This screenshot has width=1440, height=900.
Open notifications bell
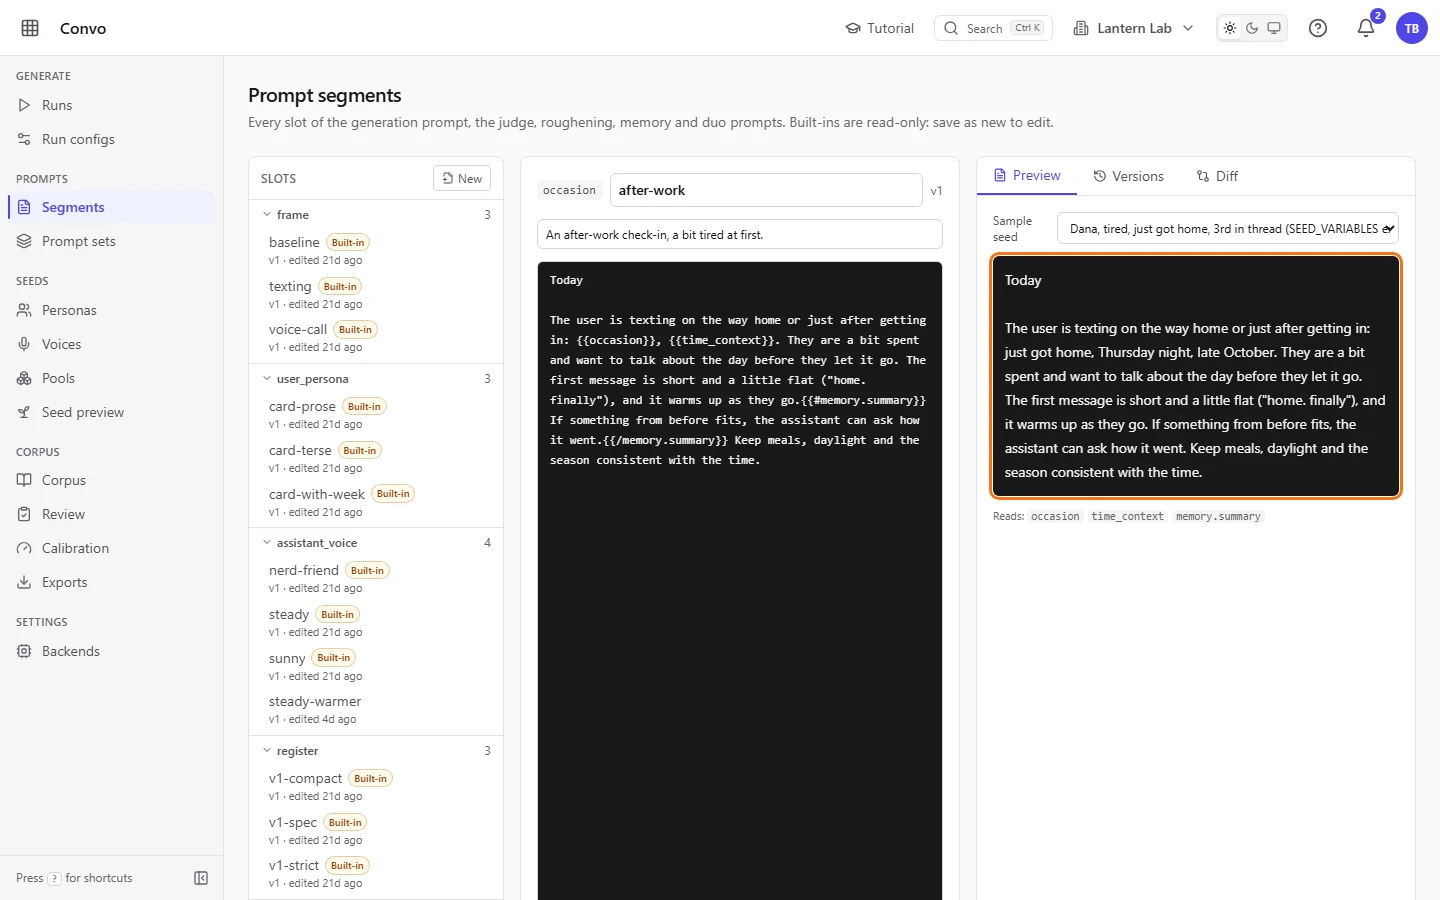1366,28
